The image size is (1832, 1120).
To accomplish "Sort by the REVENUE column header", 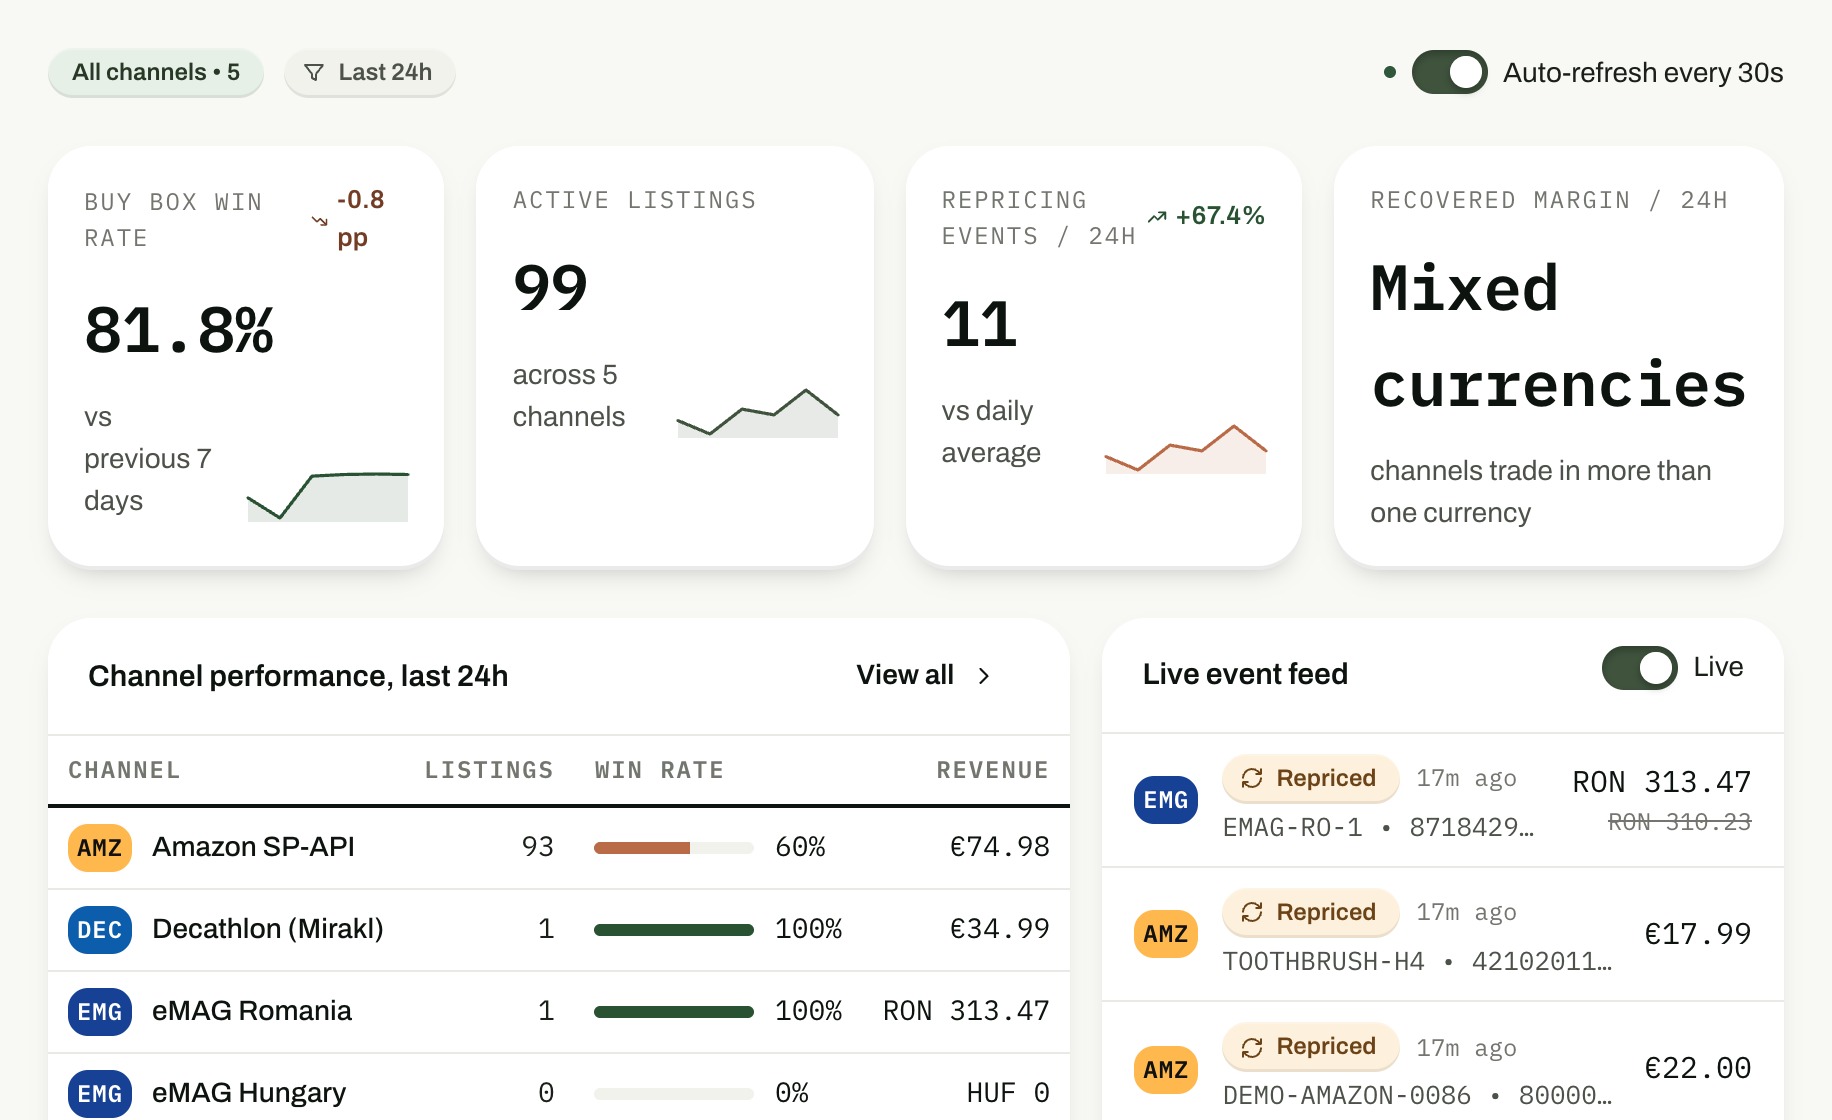I will (993, 770).
